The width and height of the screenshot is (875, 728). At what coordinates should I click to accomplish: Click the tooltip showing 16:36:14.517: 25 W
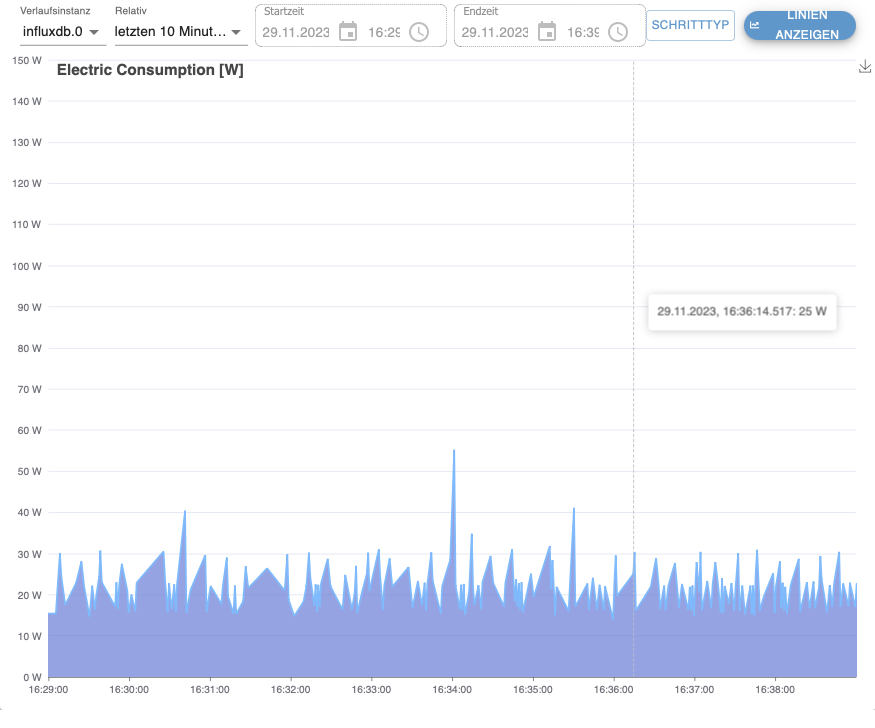[742, 311]
